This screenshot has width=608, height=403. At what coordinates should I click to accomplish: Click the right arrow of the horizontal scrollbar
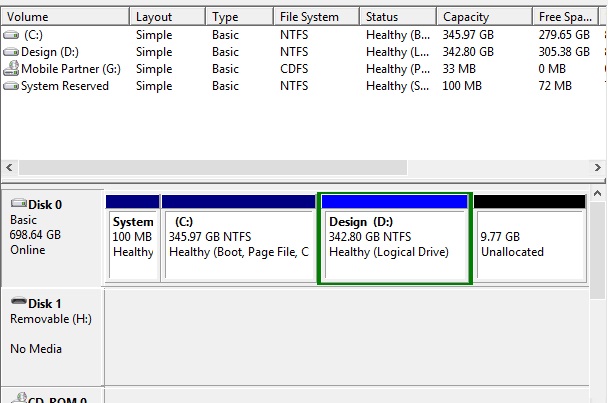pos(598,168)
